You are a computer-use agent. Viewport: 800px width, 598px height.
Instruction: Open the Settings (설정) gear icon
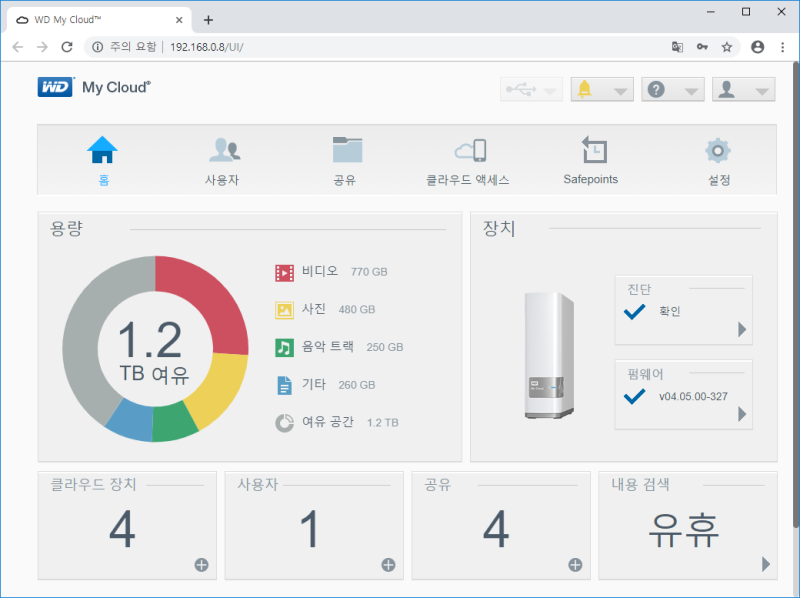pyautogui.click(x=718, y=150)
